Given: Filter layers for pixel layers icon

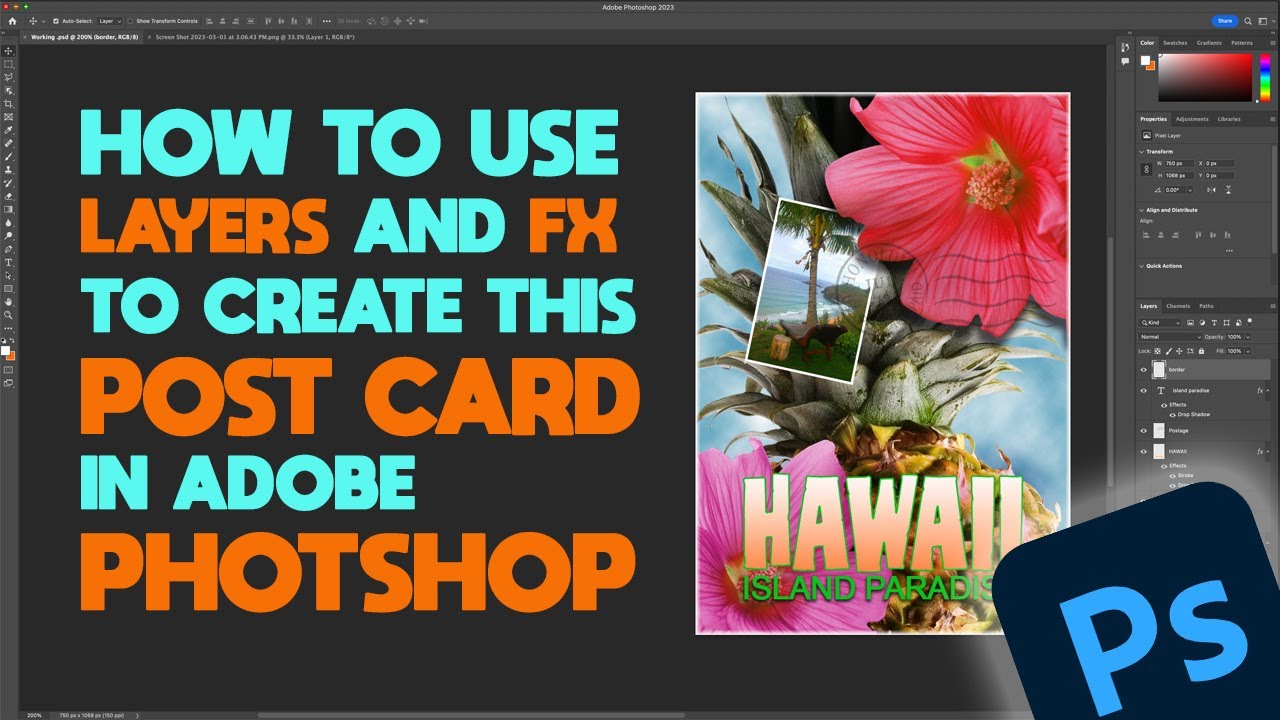Looking at the screenshot, I should (x=1190, y=323).
